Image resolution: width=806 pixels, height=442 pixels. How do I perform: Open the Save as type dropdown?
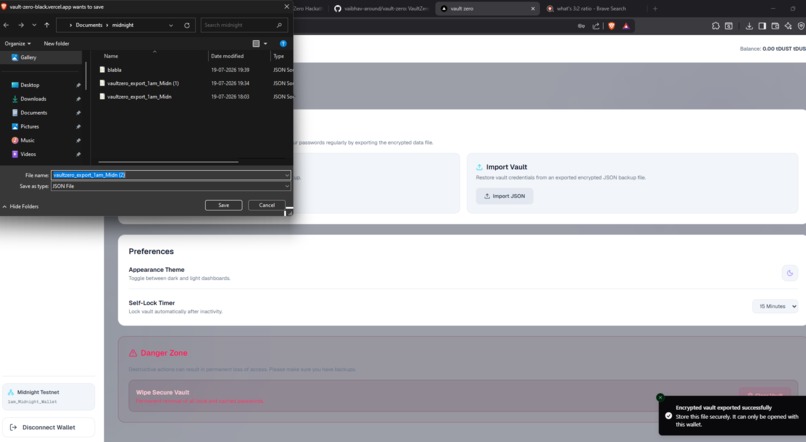[x=171, y=187]
